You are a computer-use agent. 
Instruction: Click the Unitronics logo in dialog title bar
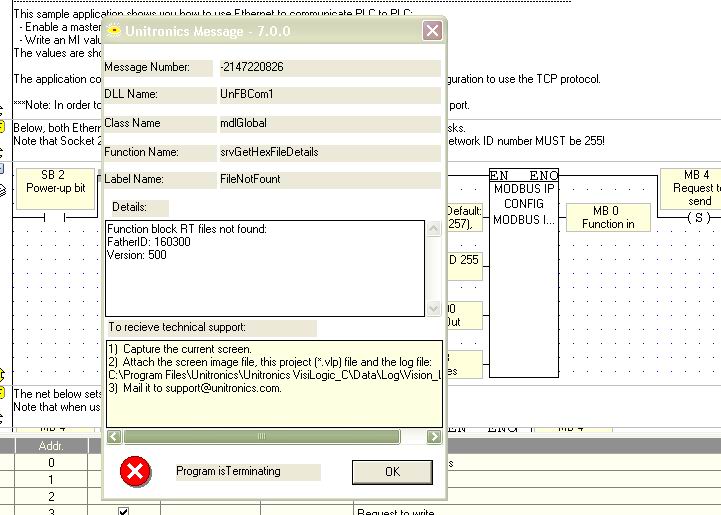pos(113,30)
